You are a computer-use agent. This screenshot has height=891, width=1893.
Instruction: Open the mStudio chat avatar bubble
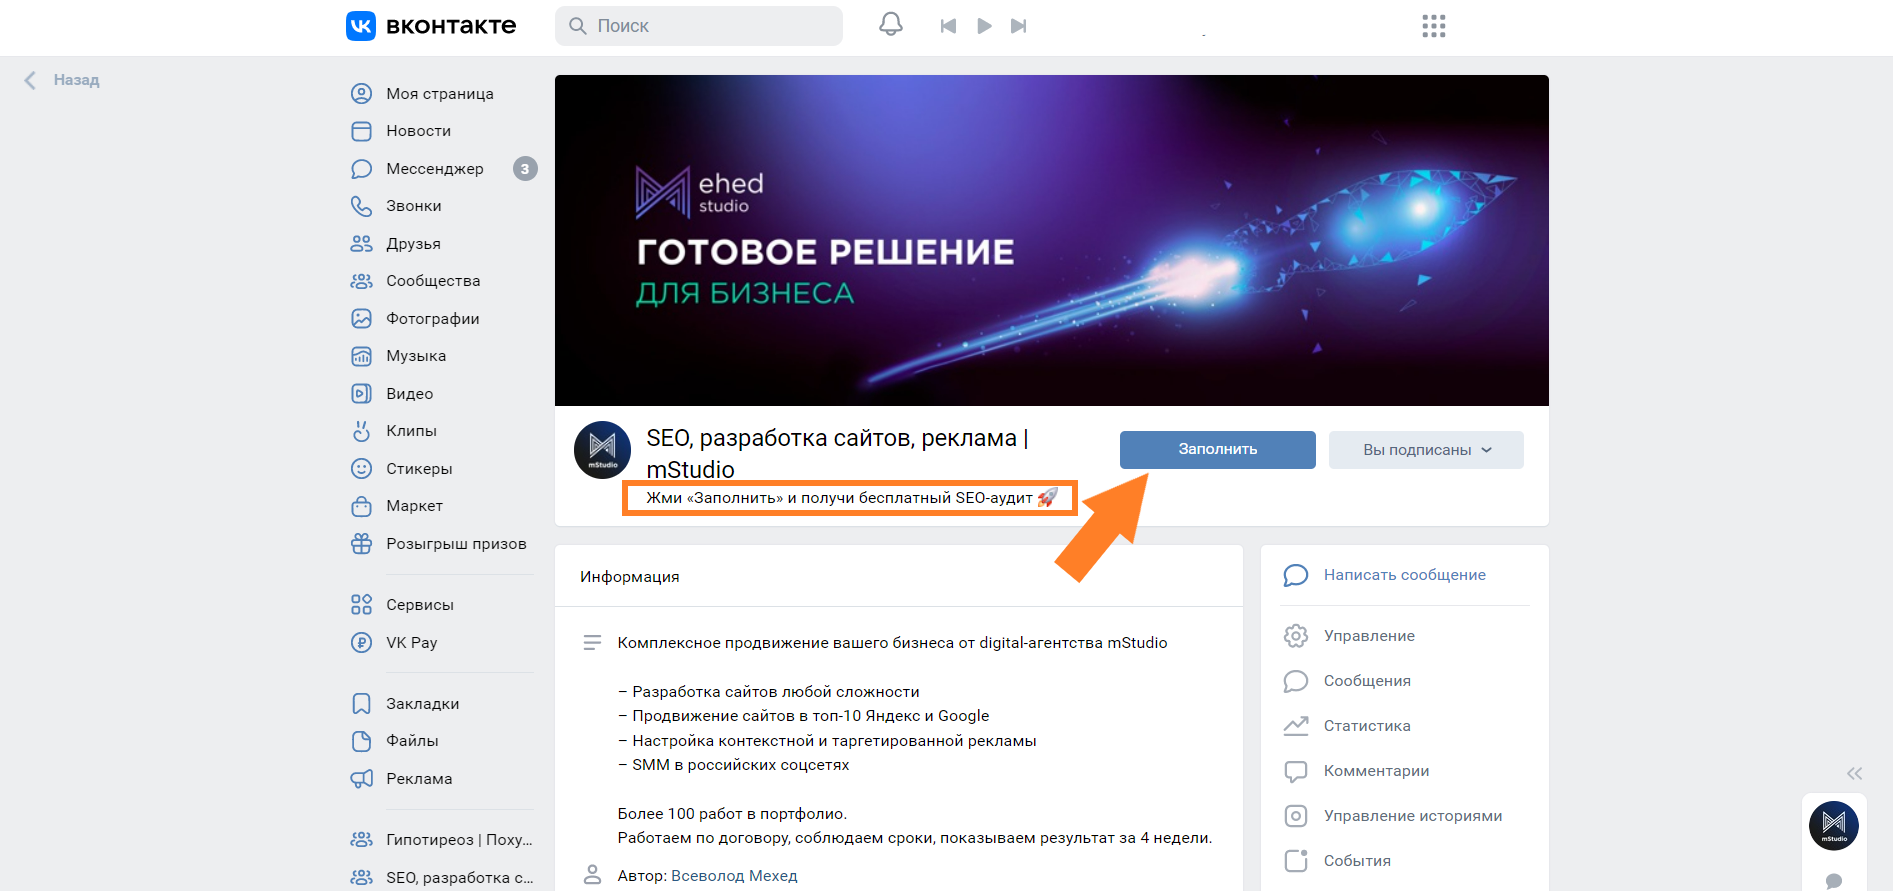pyautogui.click(x=1833, y=826)
